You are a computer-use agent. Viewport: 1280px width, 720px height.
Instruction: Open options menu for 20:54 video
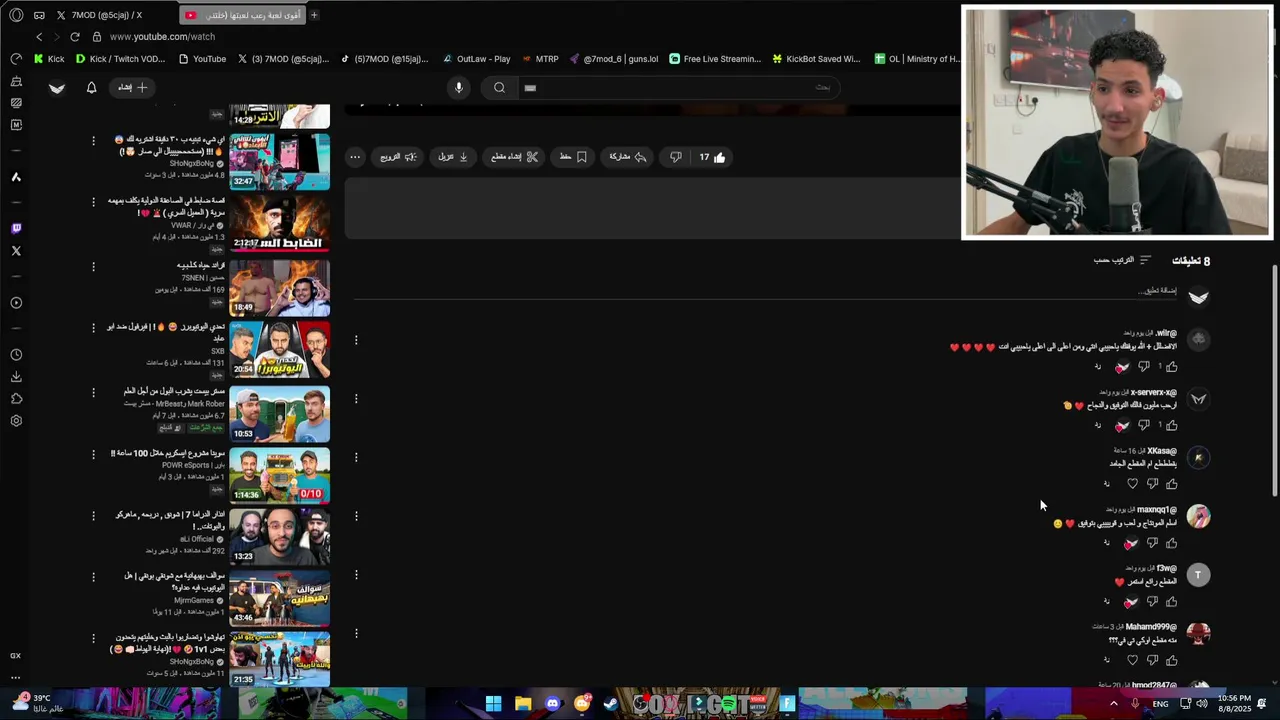[x=94, y=328]
